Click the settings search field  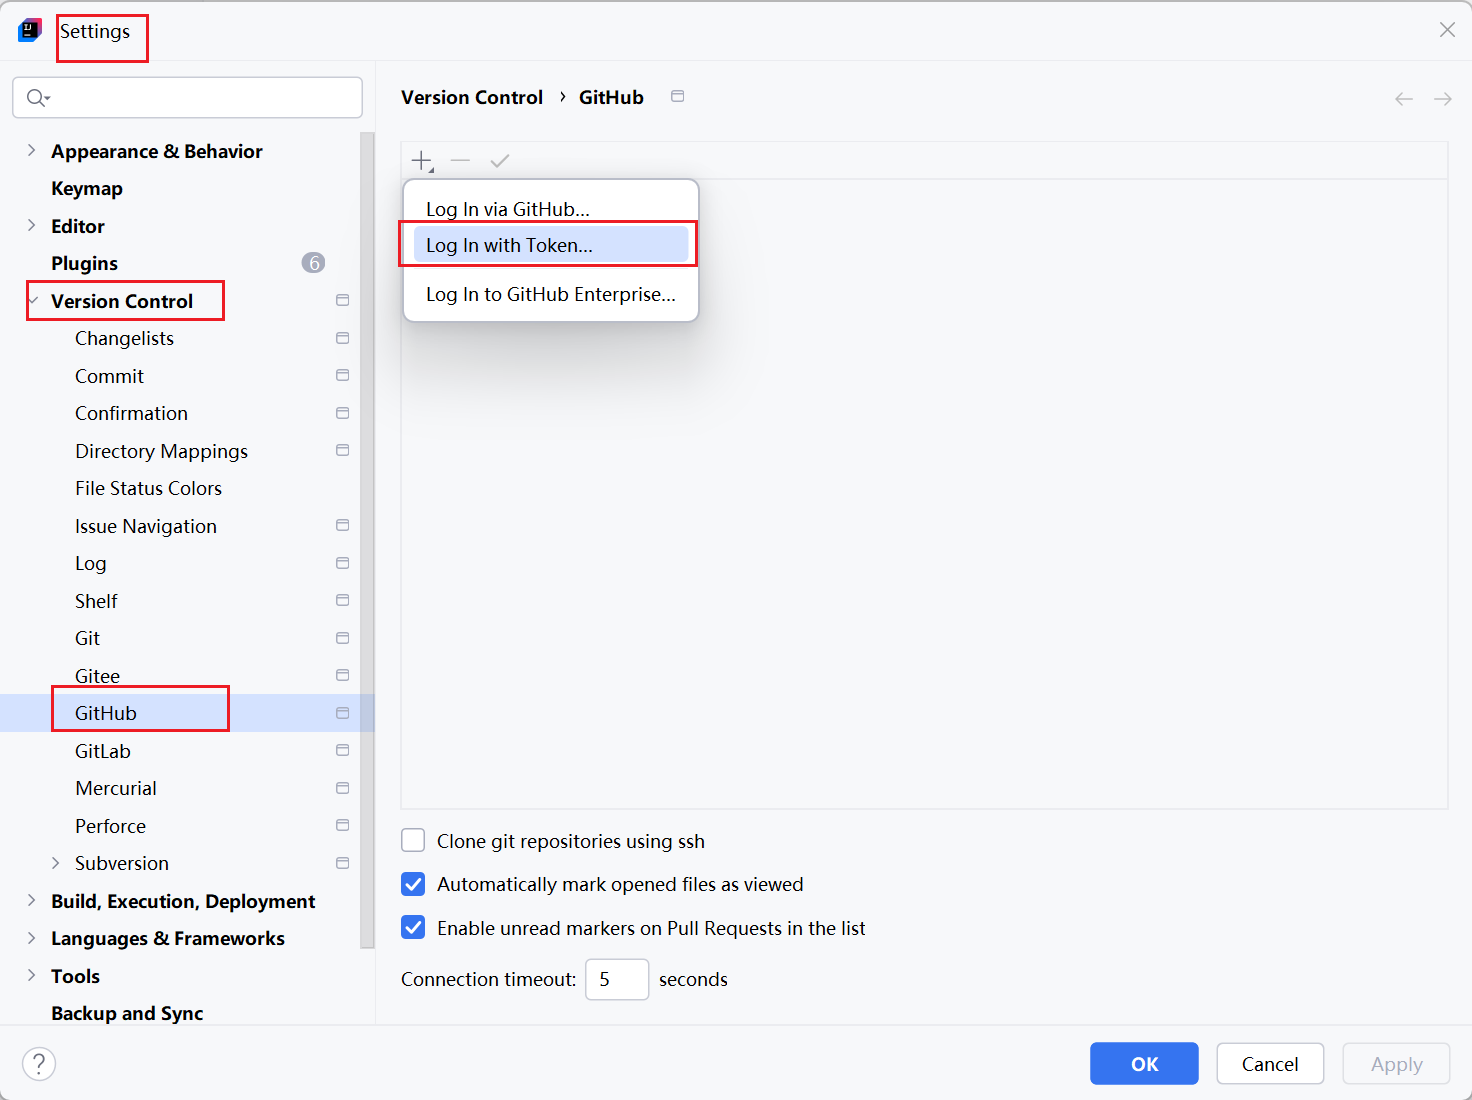[x=187, y=97]
